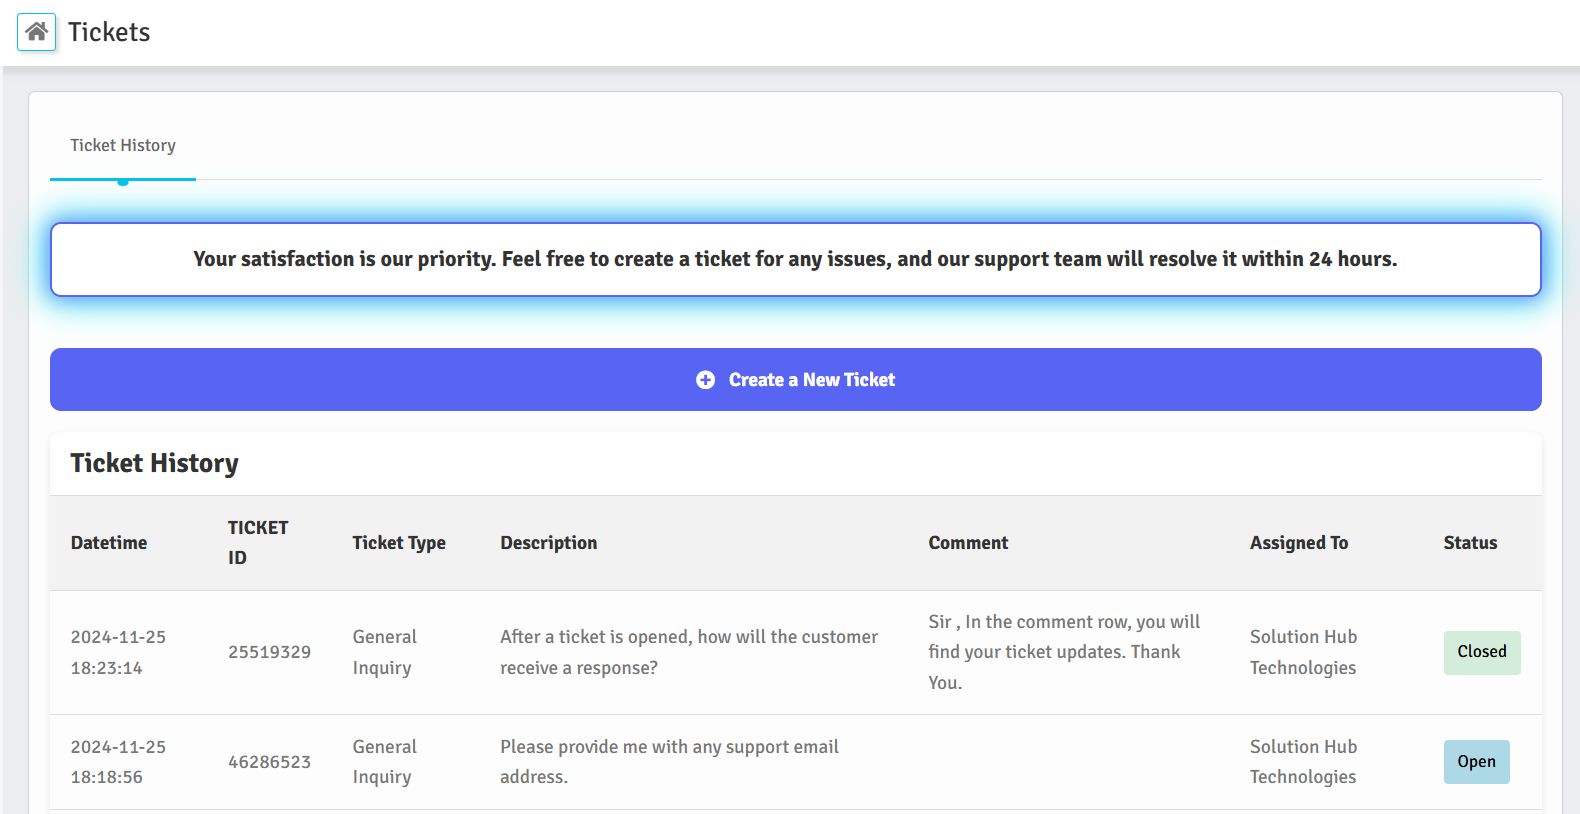
Task: Click the Assigned To column header
Action: pyautogui.click(x=1298, y=543)
